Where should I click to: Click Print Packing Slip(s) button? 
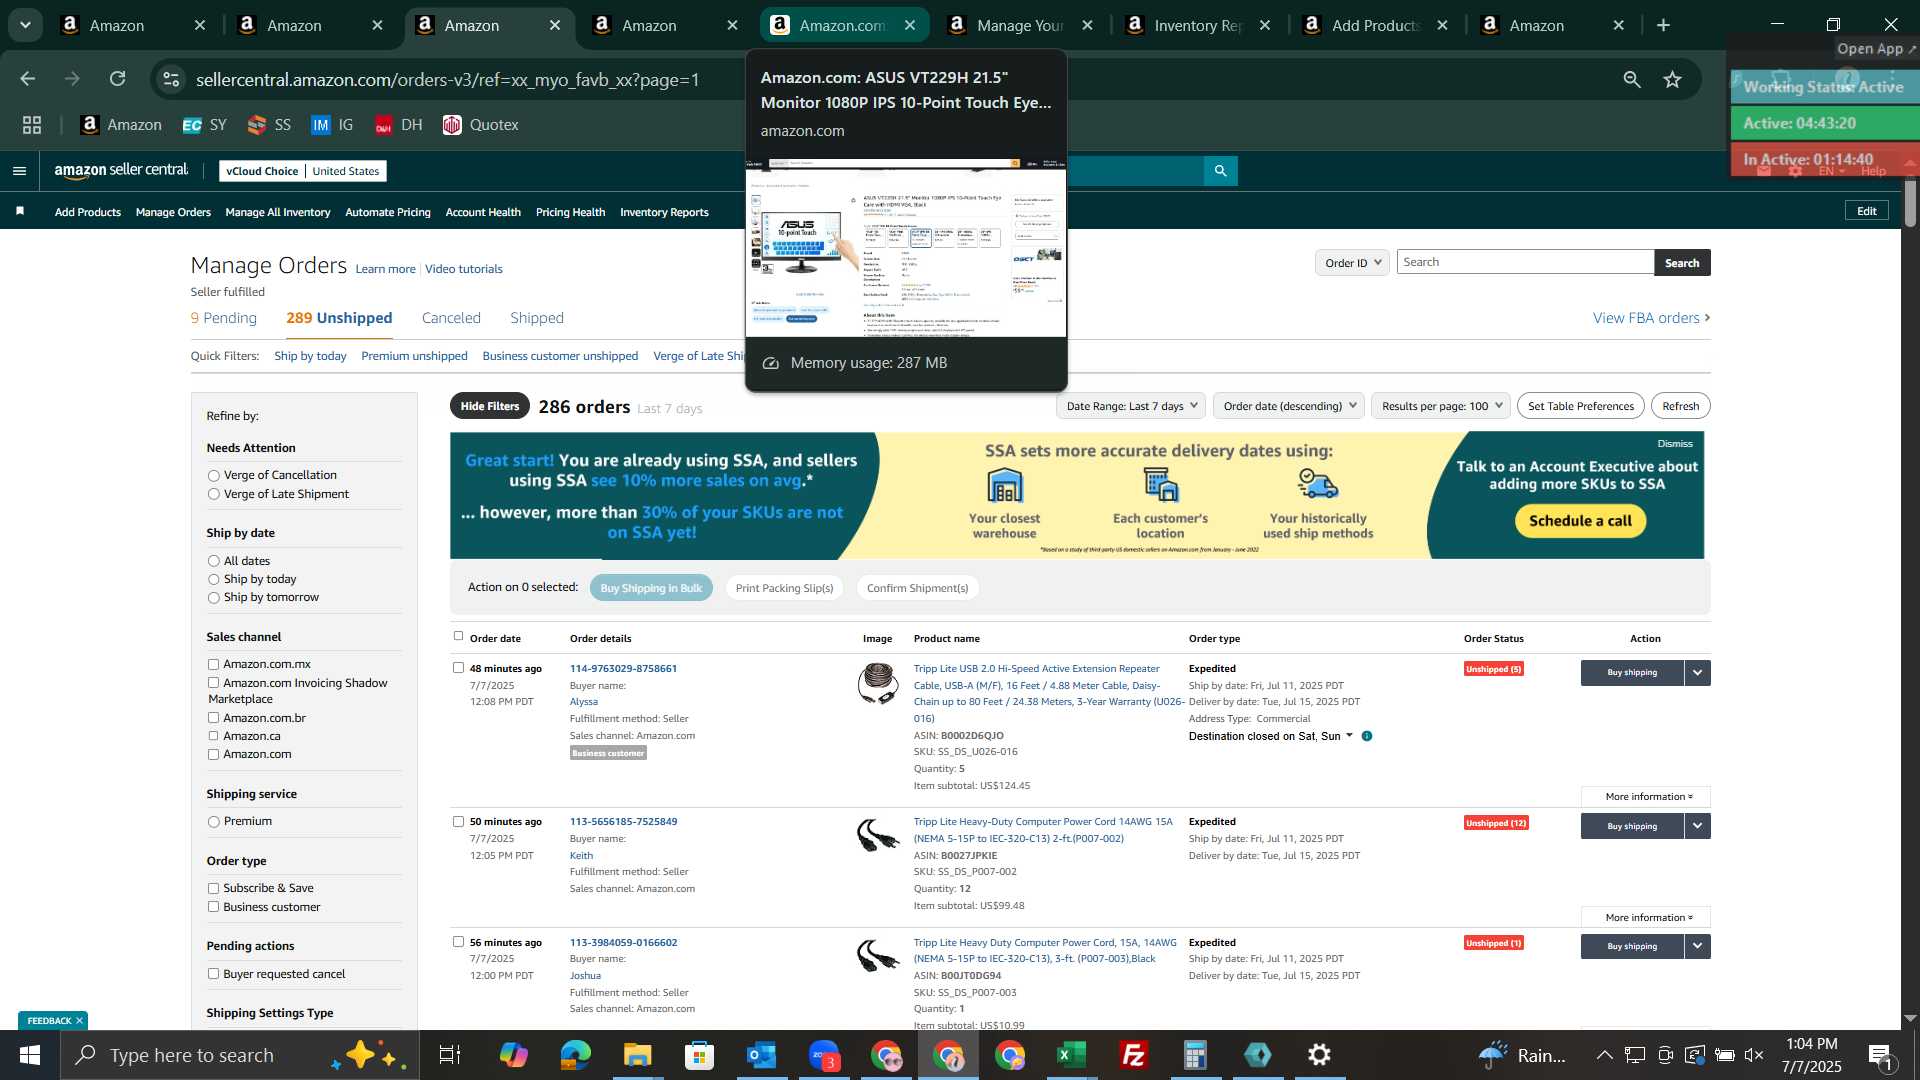tap(784, 588)
